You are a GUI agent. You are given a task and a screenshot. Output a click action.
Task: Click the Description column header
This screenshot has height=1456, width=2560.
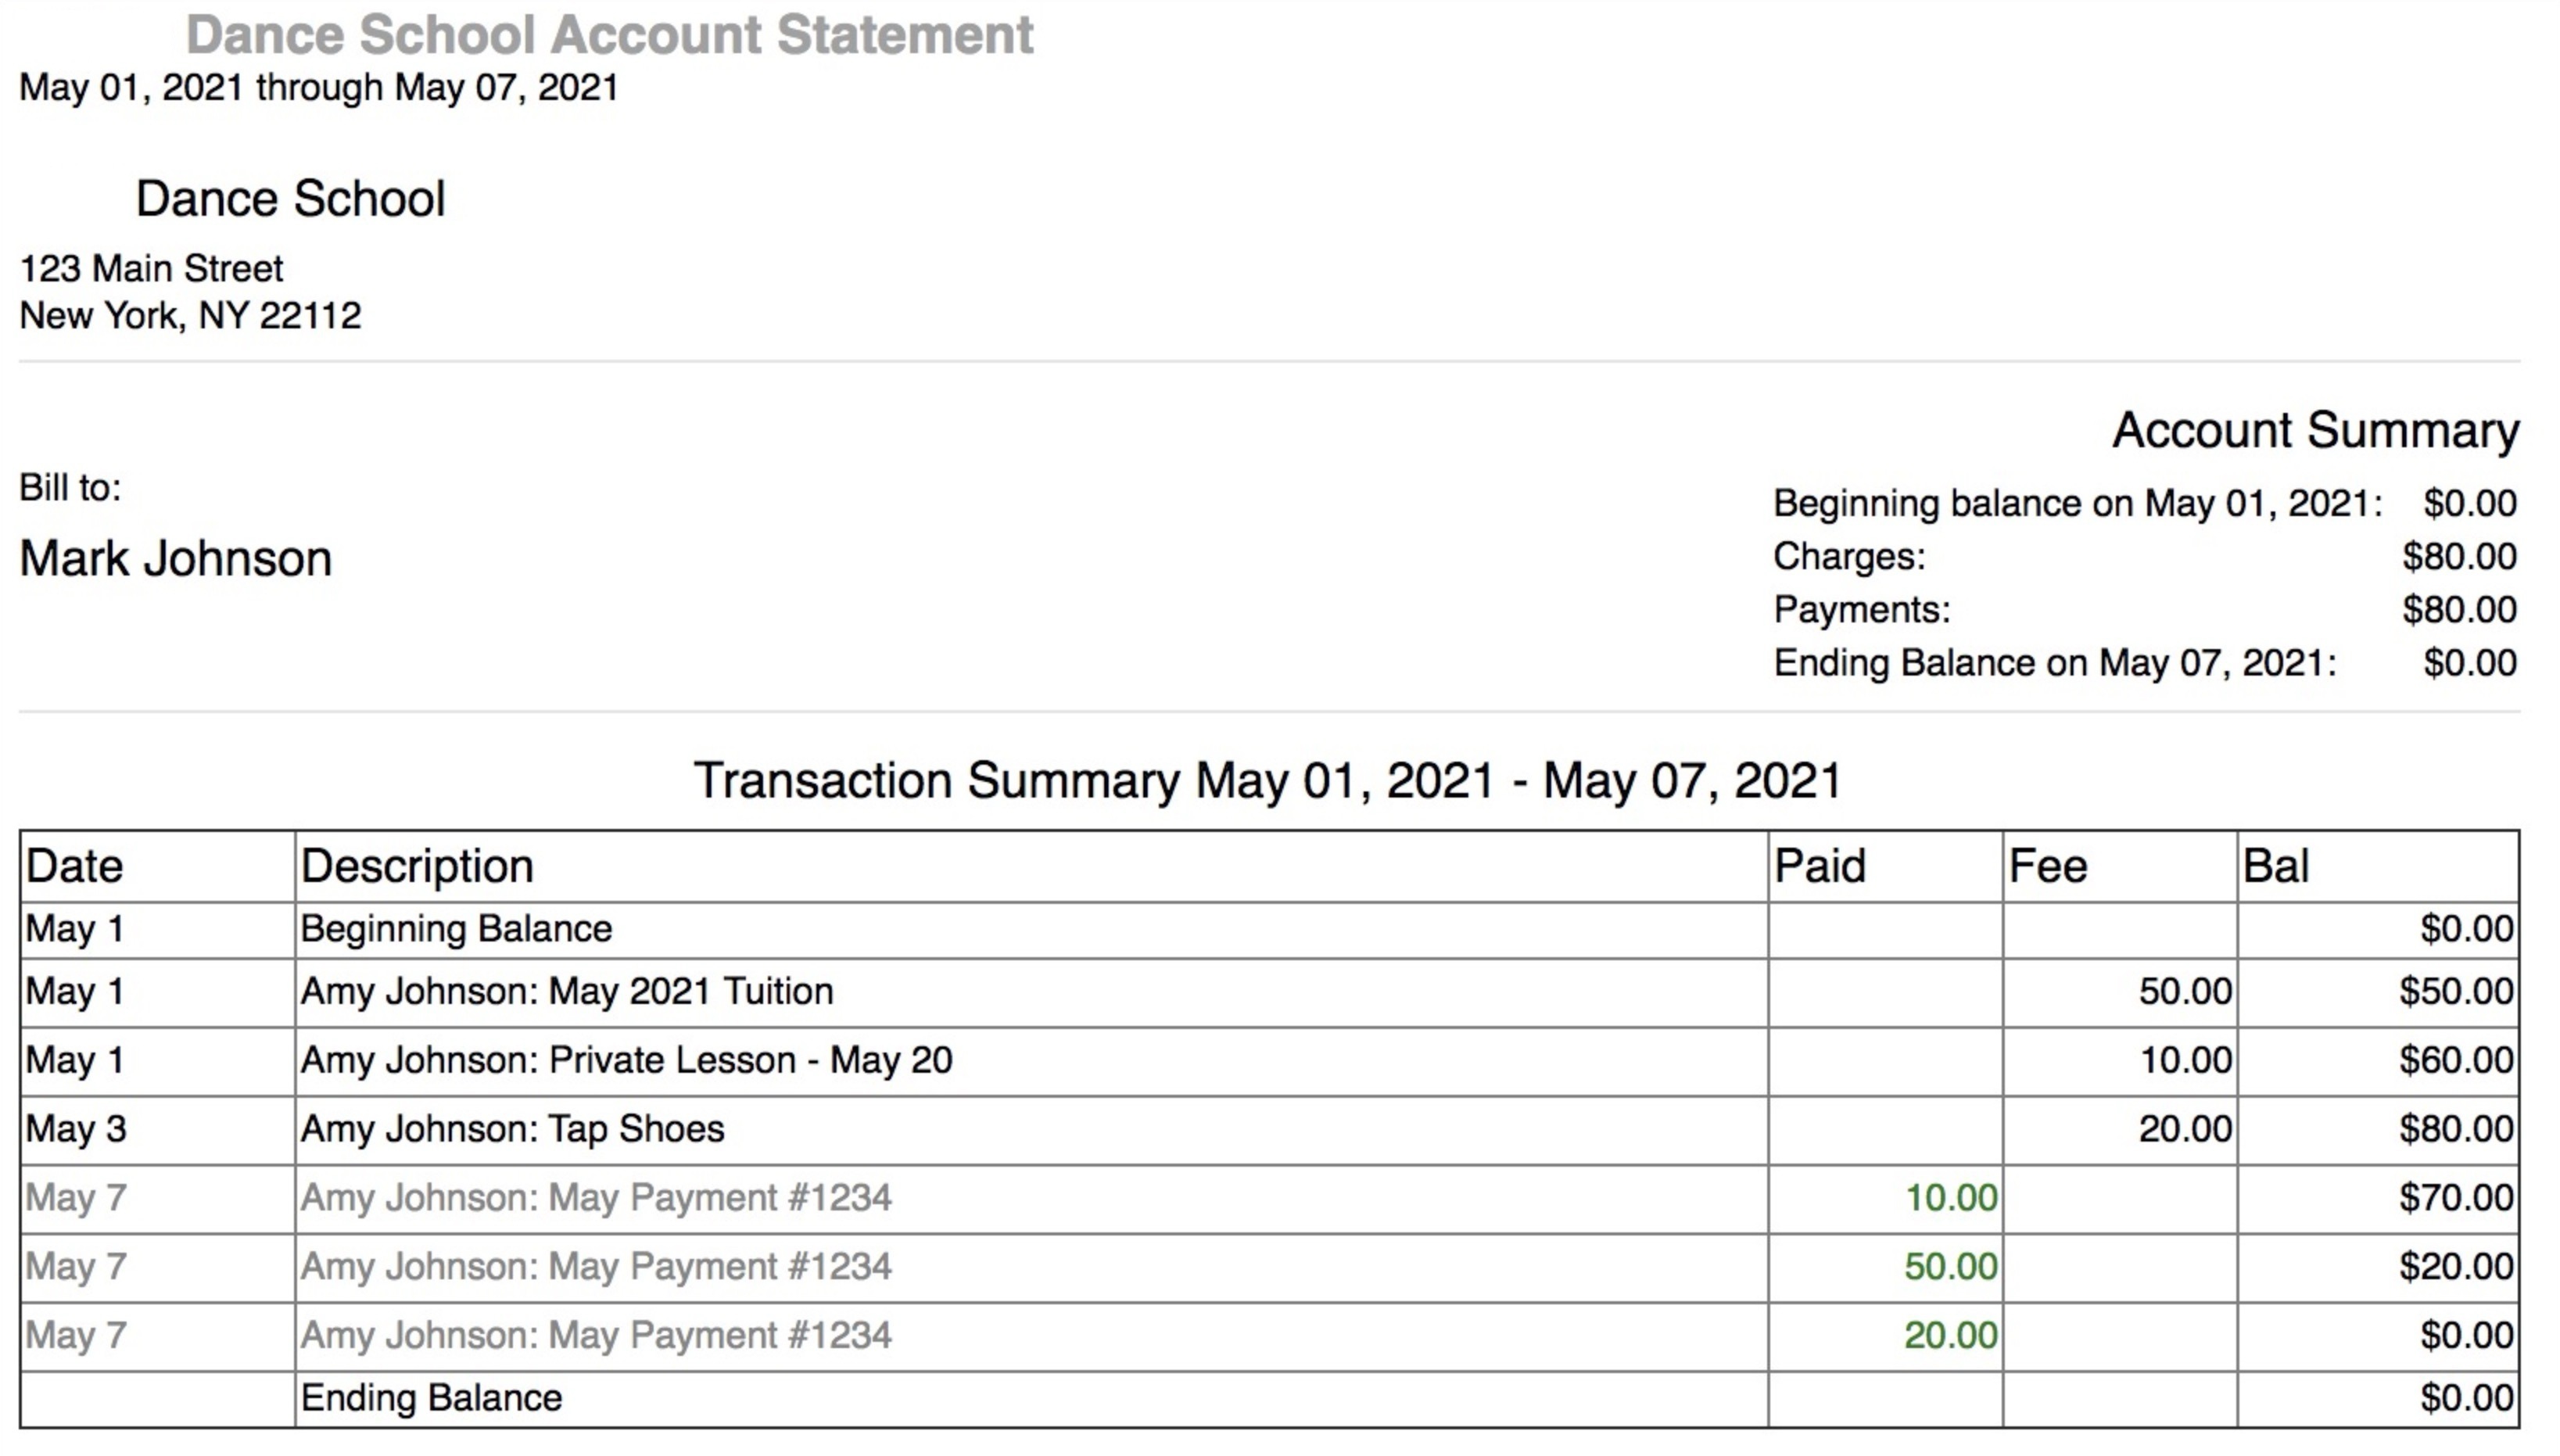(417, 866)
